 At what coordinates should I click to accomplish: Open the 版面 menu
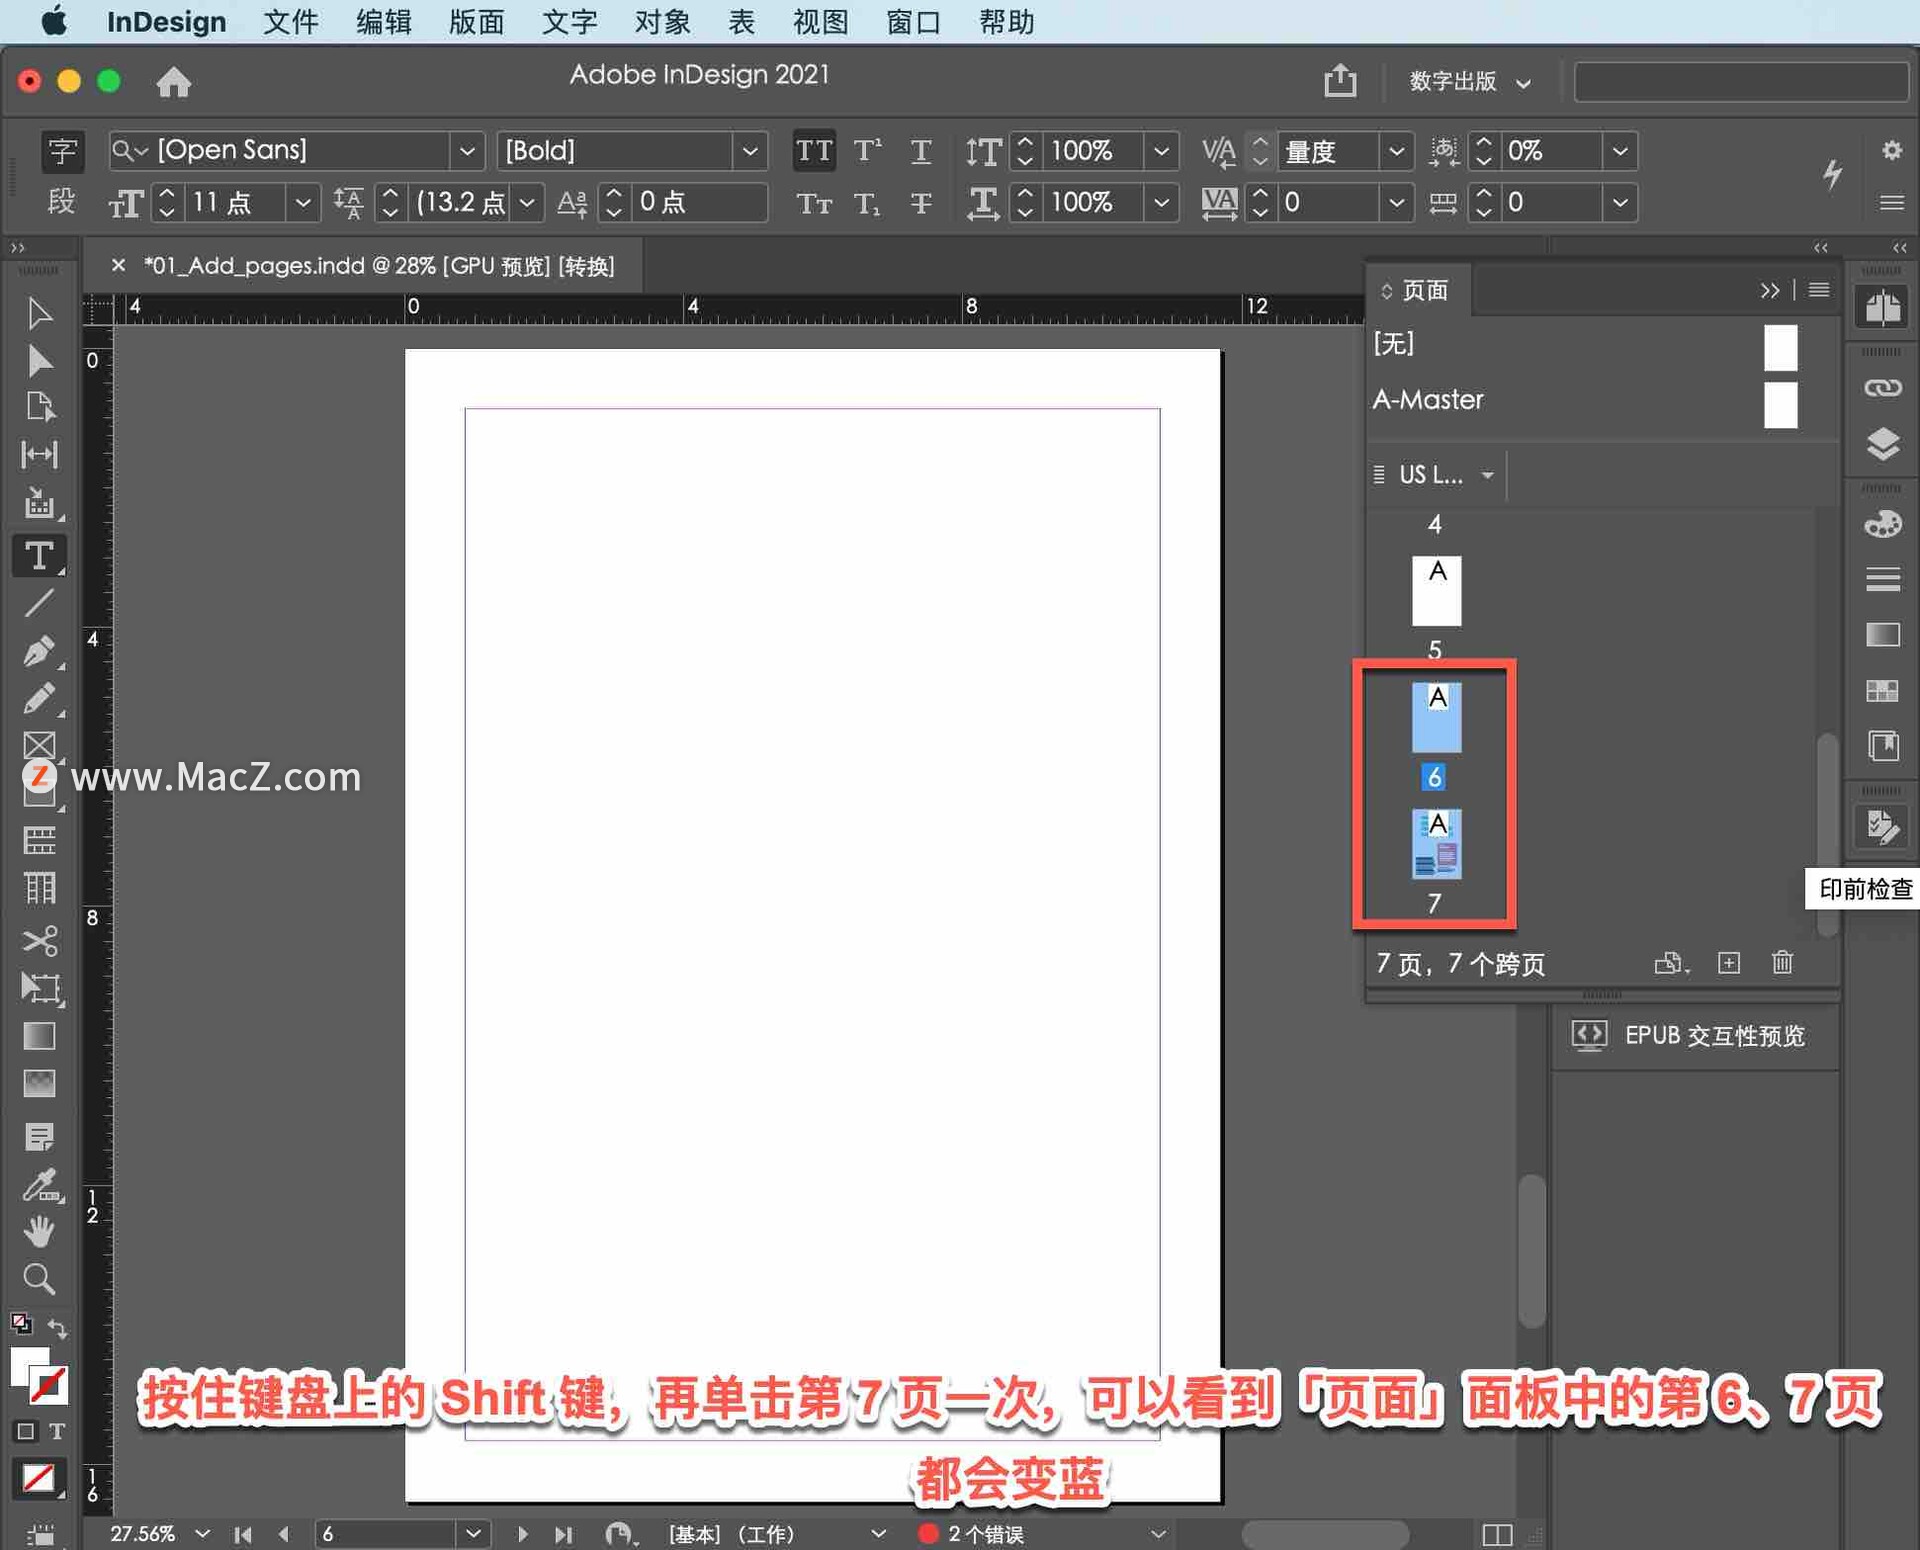476,22
